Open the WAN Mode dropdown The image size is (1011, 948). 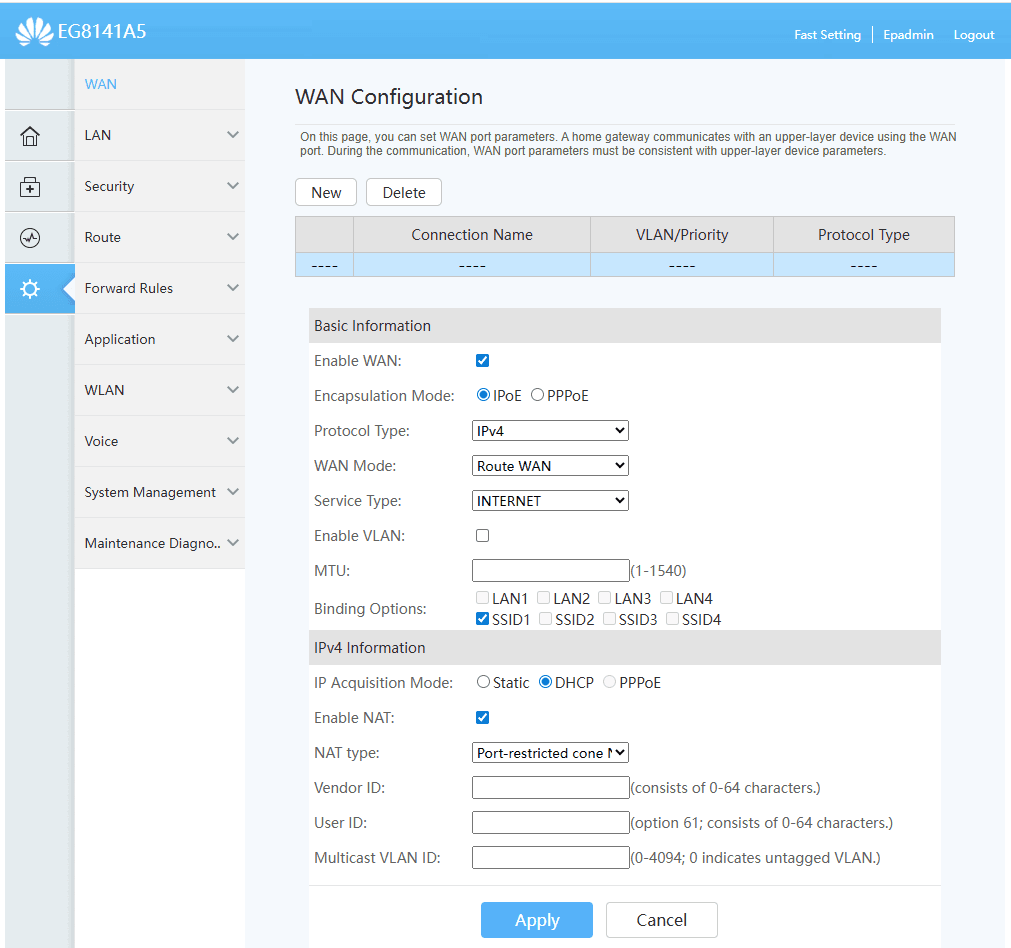point(550,466)
